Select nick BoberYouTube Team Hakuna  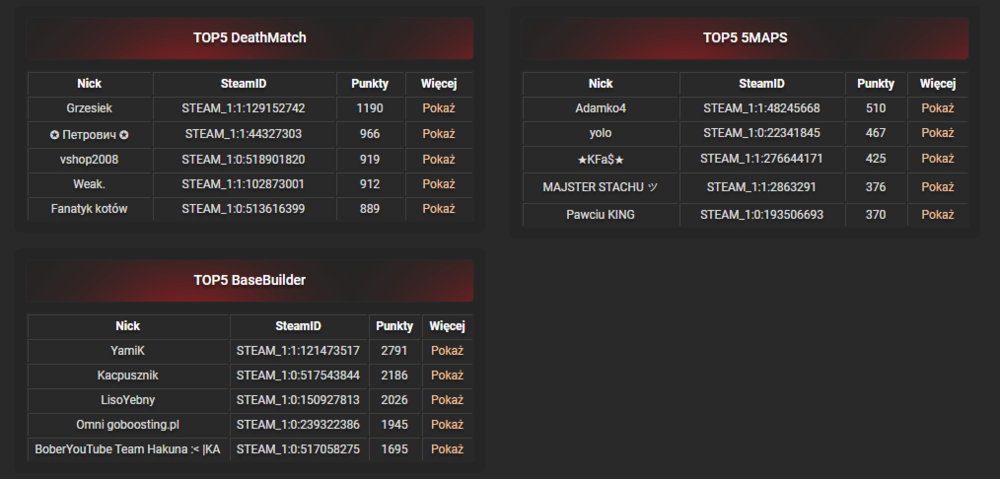[128, 449]
